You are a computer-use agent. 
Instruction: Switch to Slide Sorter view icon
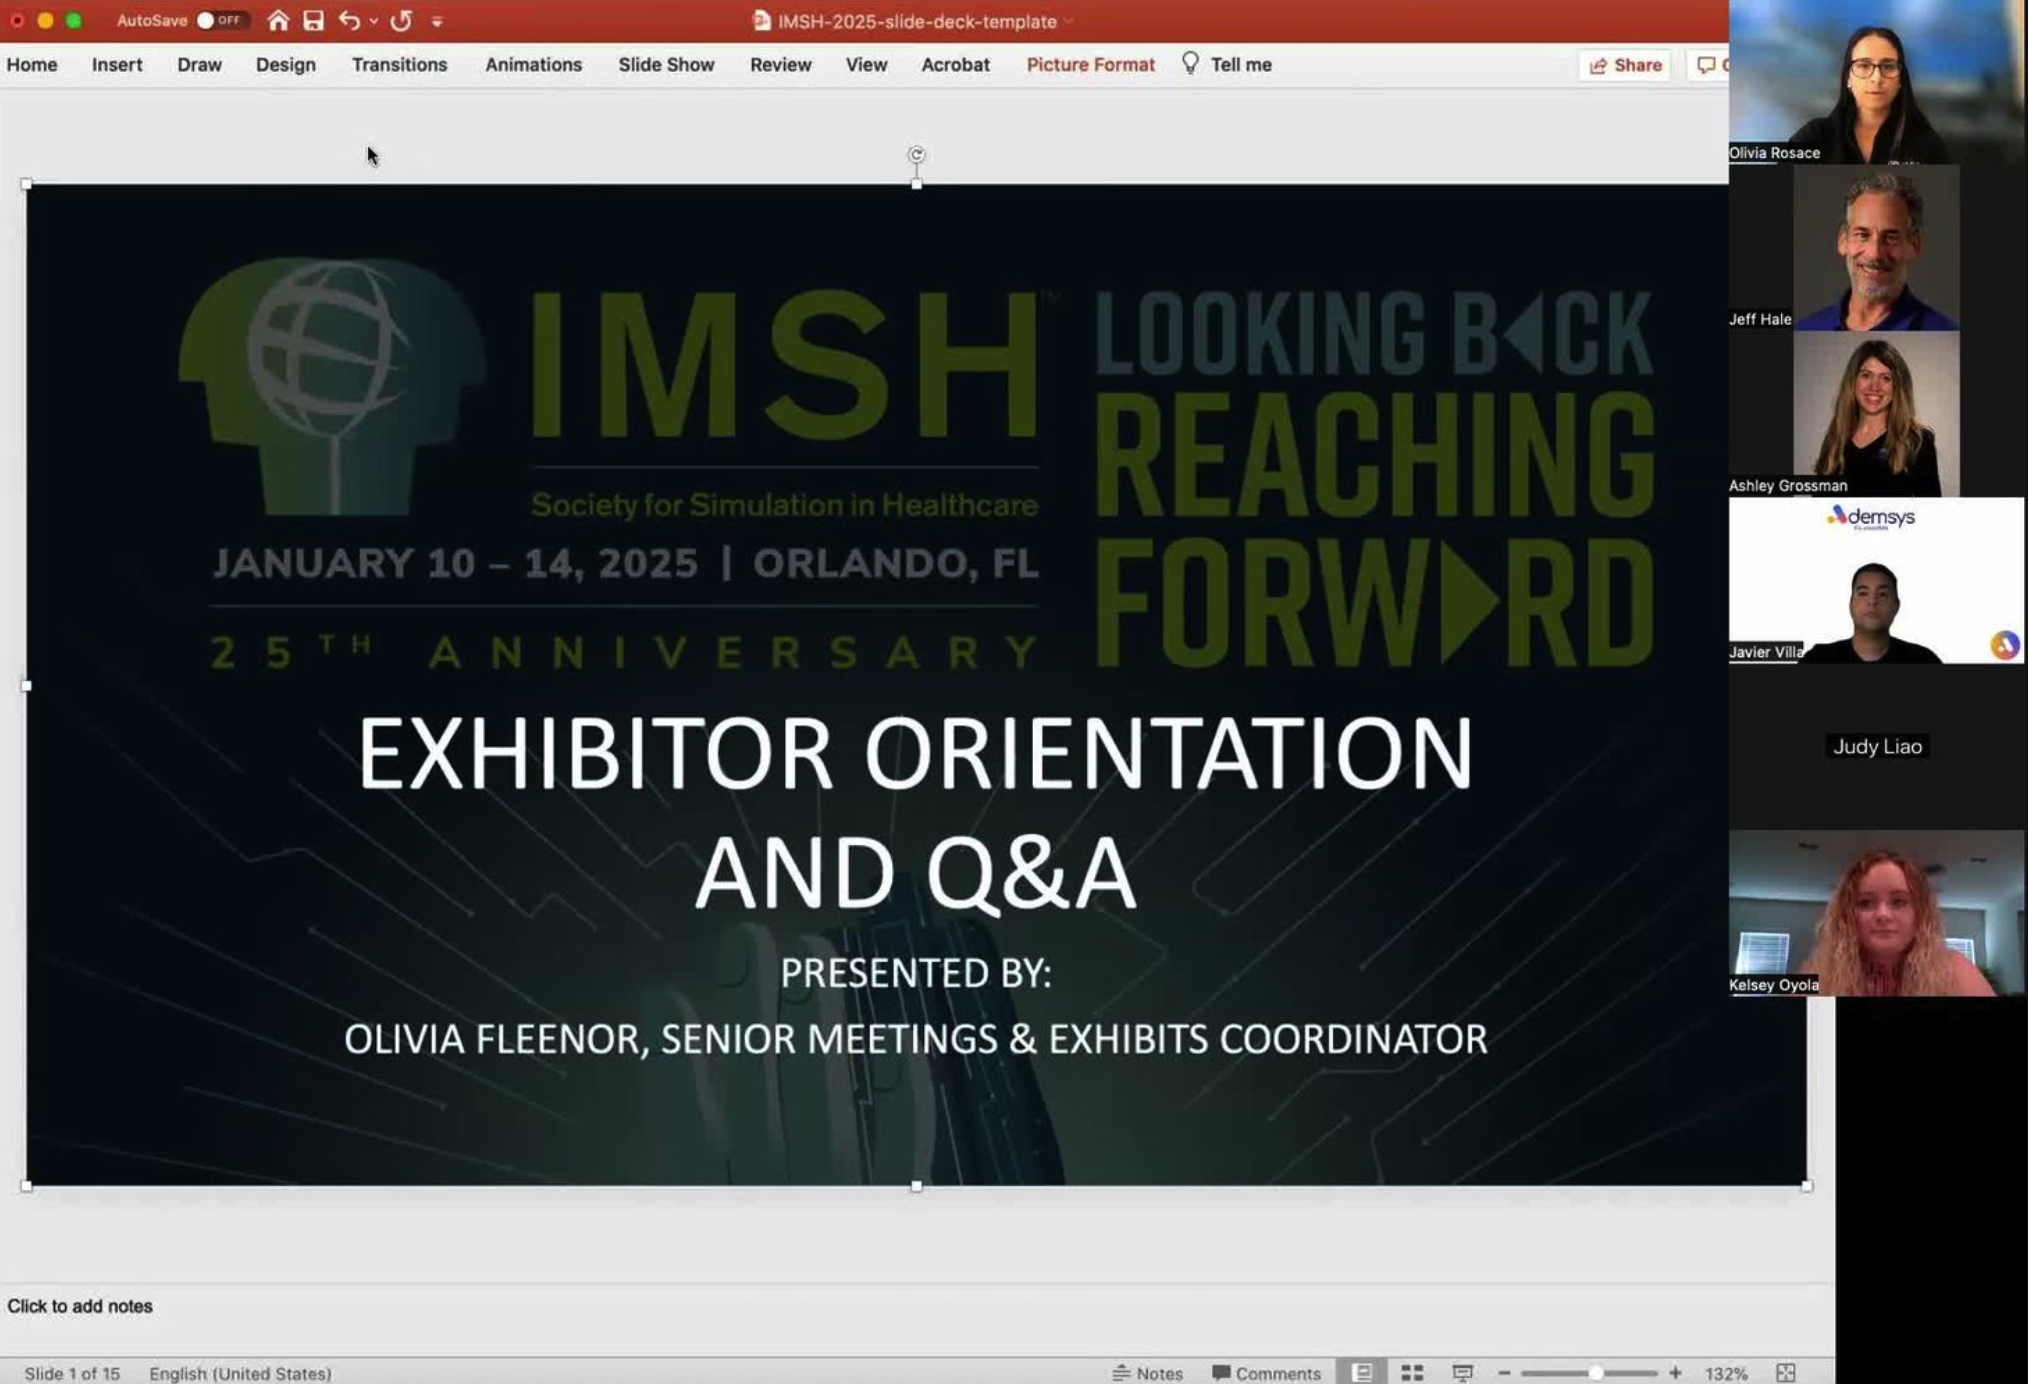tap(1412, 1373)
